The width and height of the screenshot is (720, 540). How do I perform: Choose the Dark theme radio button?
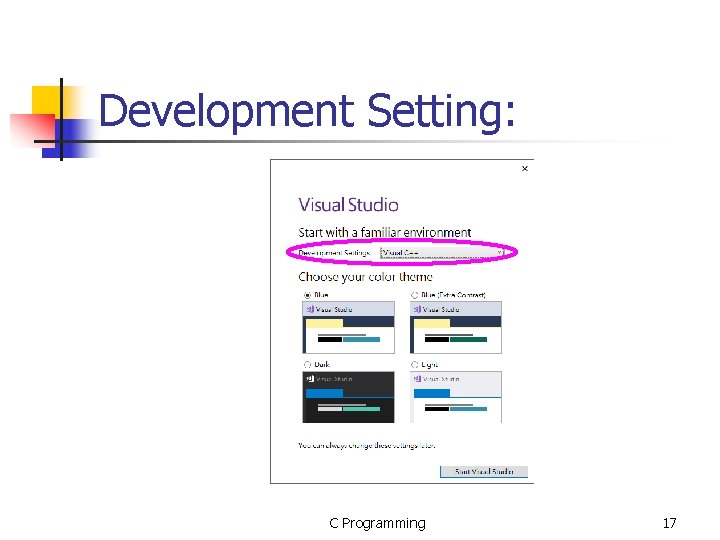307,365
